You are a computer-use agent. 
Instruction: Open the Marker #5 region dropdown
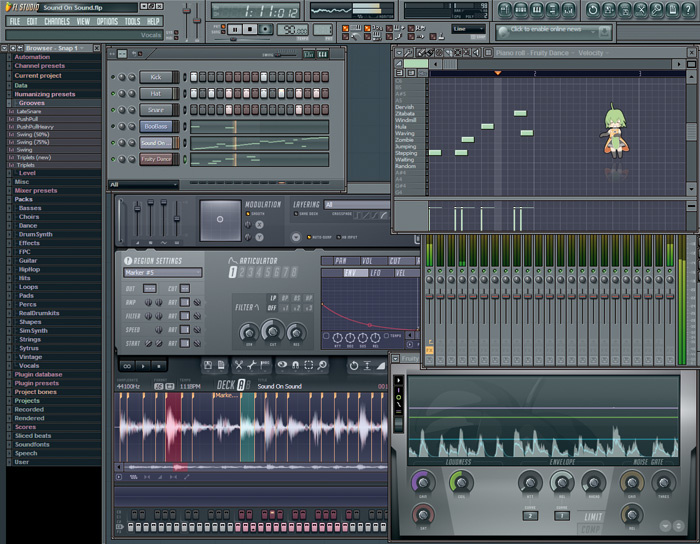click(x=162, y=273)
